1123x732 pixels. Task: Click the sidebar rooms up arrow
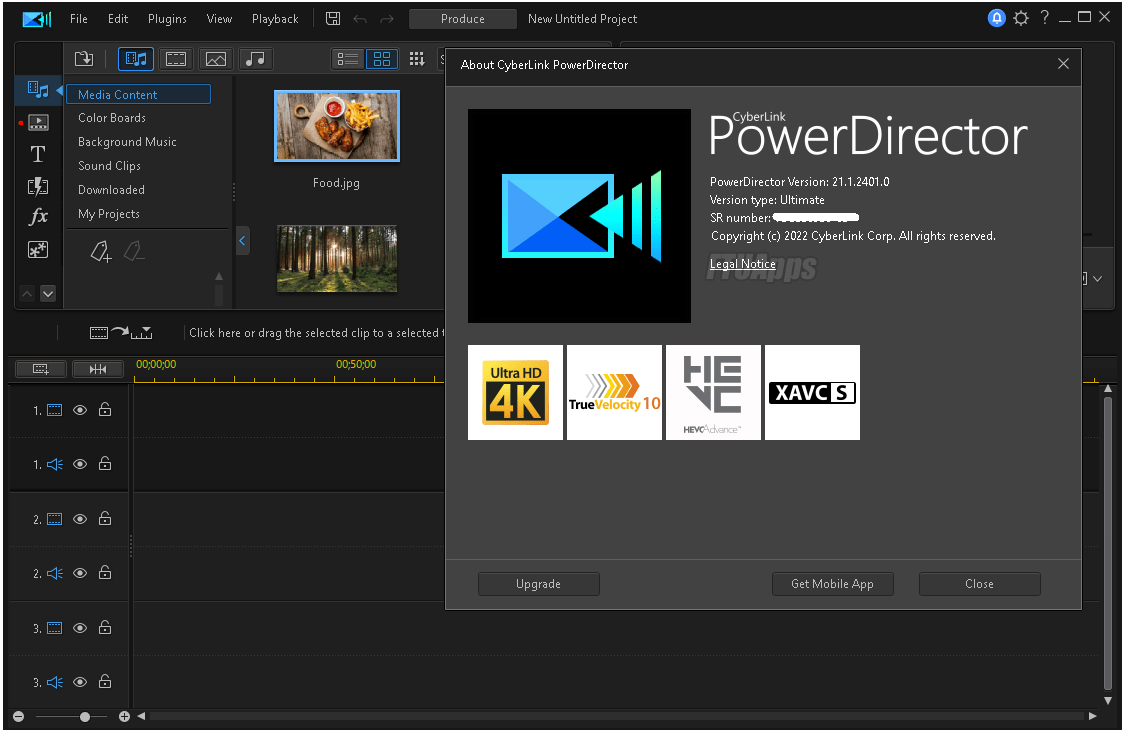(26, 294)
